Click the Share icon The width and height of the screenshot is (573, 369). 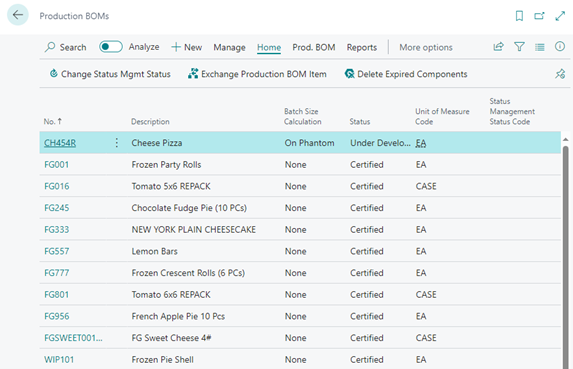498,47
